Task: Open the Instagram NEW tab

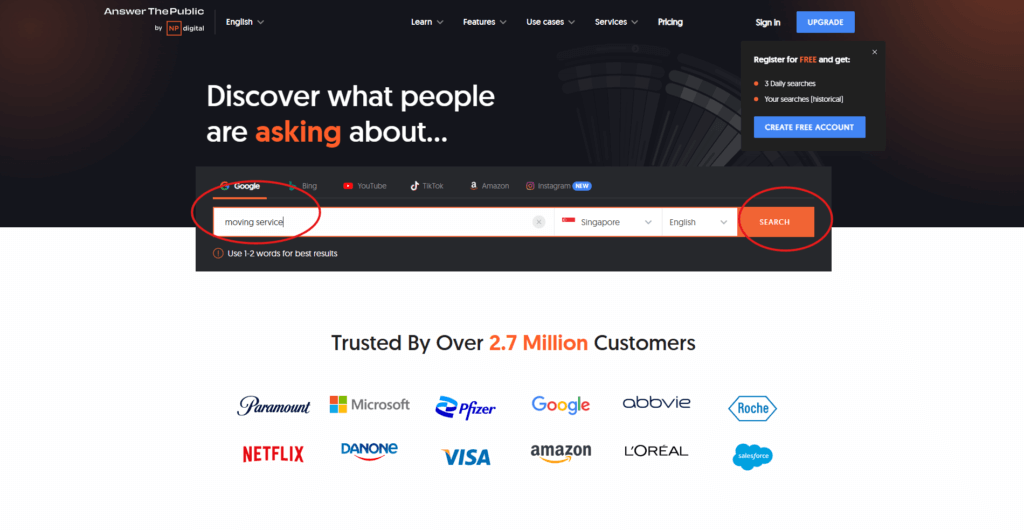Action: click(558, 186)
